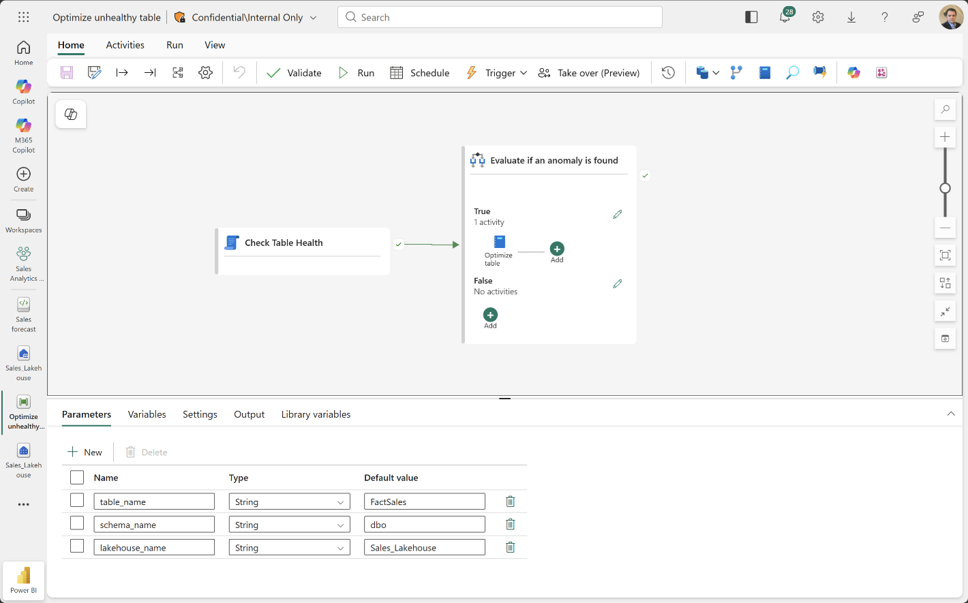The height and width of the screenshot is (603, 968).
Task: Open Type dropdown for table_name
Action: tap(290, 502)
